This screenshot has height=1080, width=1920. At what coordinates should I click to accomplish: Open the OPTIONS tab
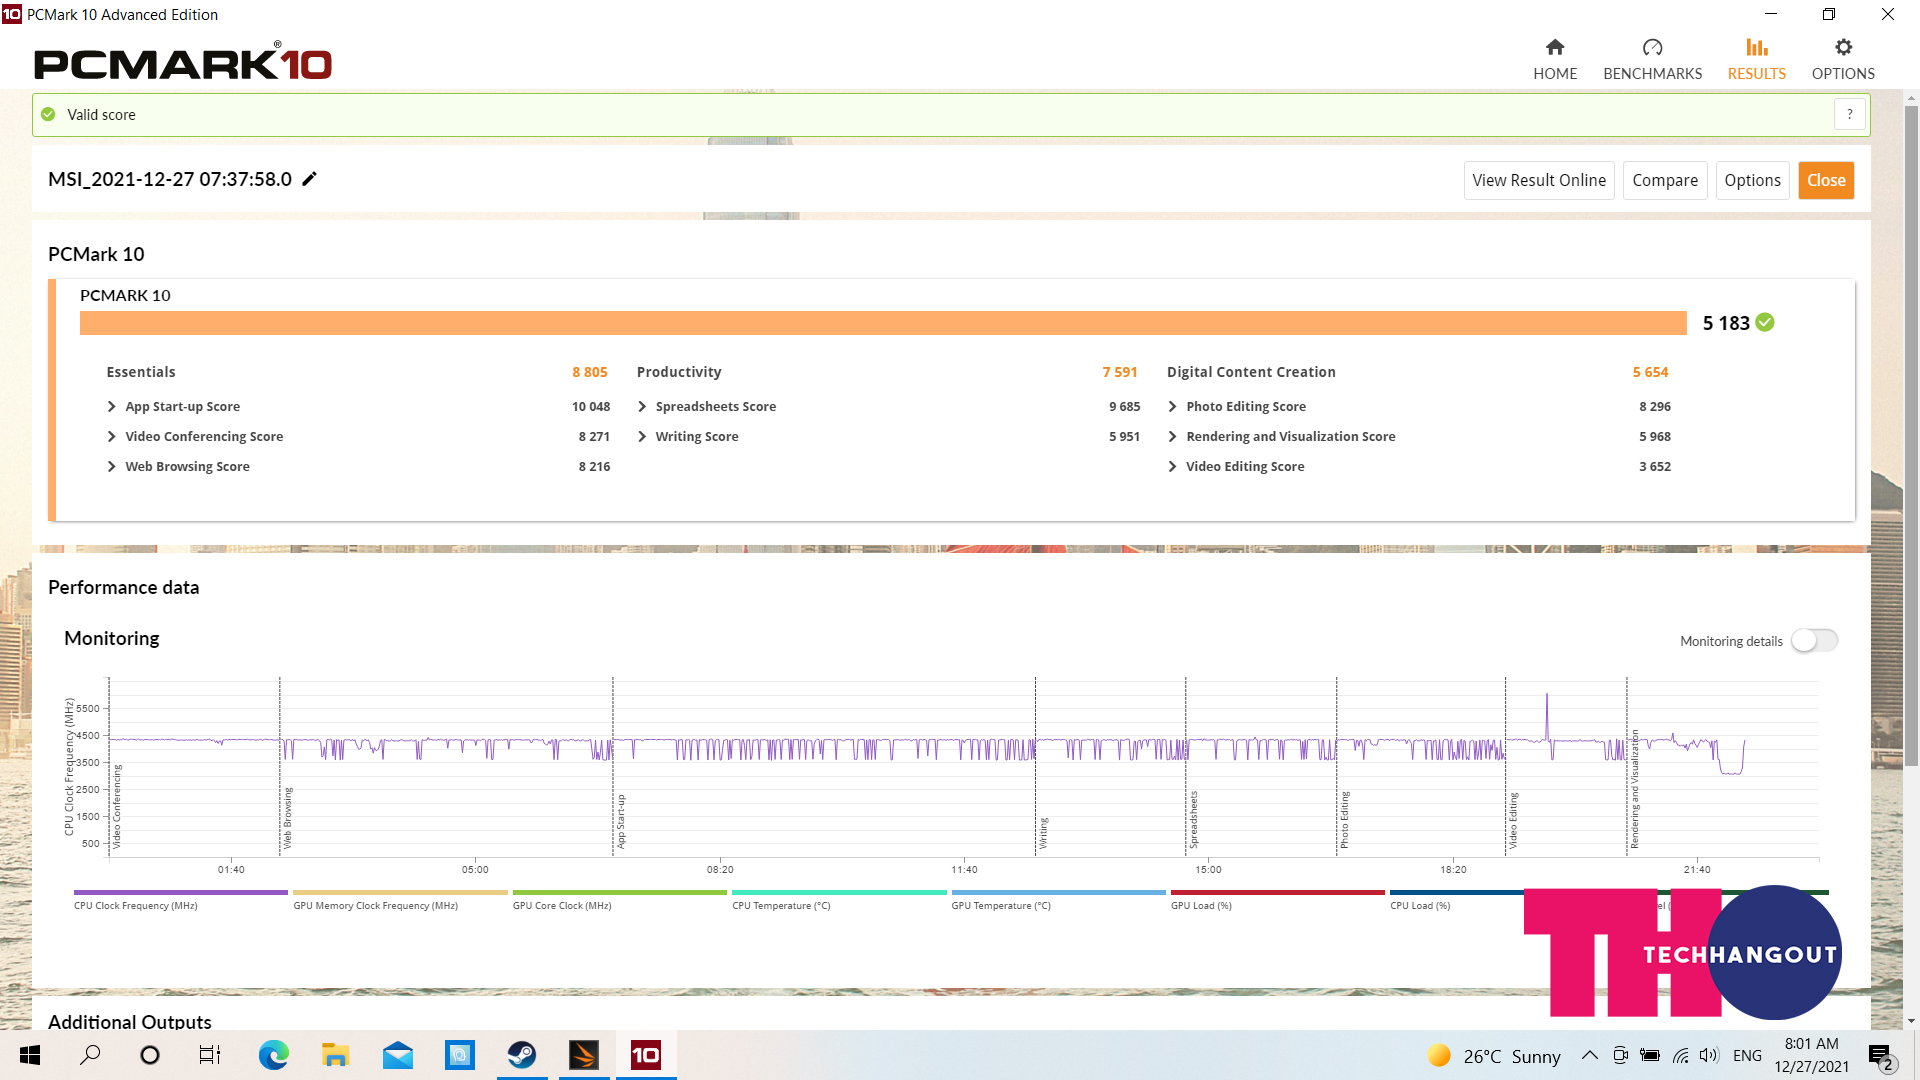pyautogui.click(x=1843, y=60)
